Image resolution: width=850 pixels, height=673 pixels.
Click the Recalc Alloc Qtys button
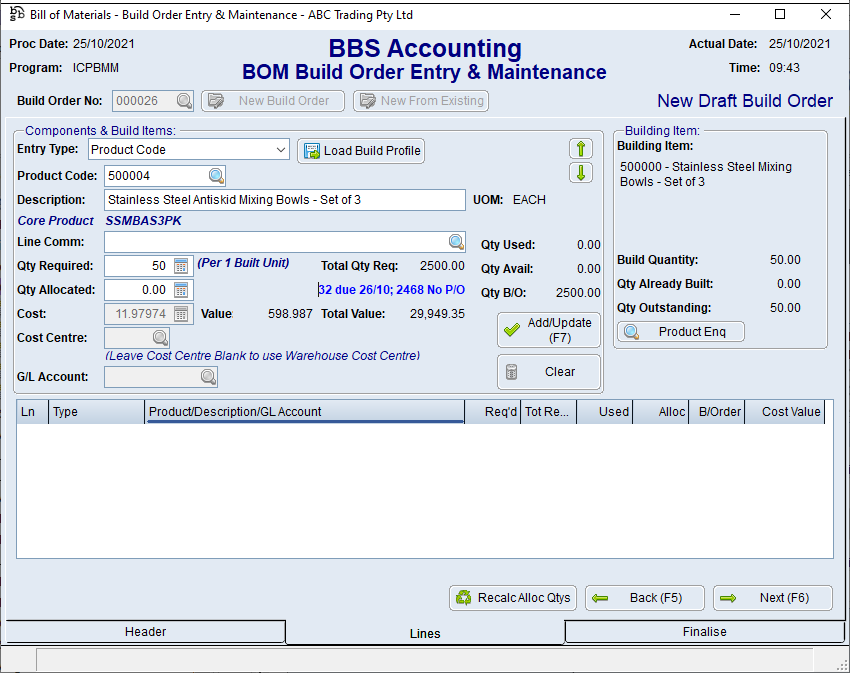(x=513, y=598)
